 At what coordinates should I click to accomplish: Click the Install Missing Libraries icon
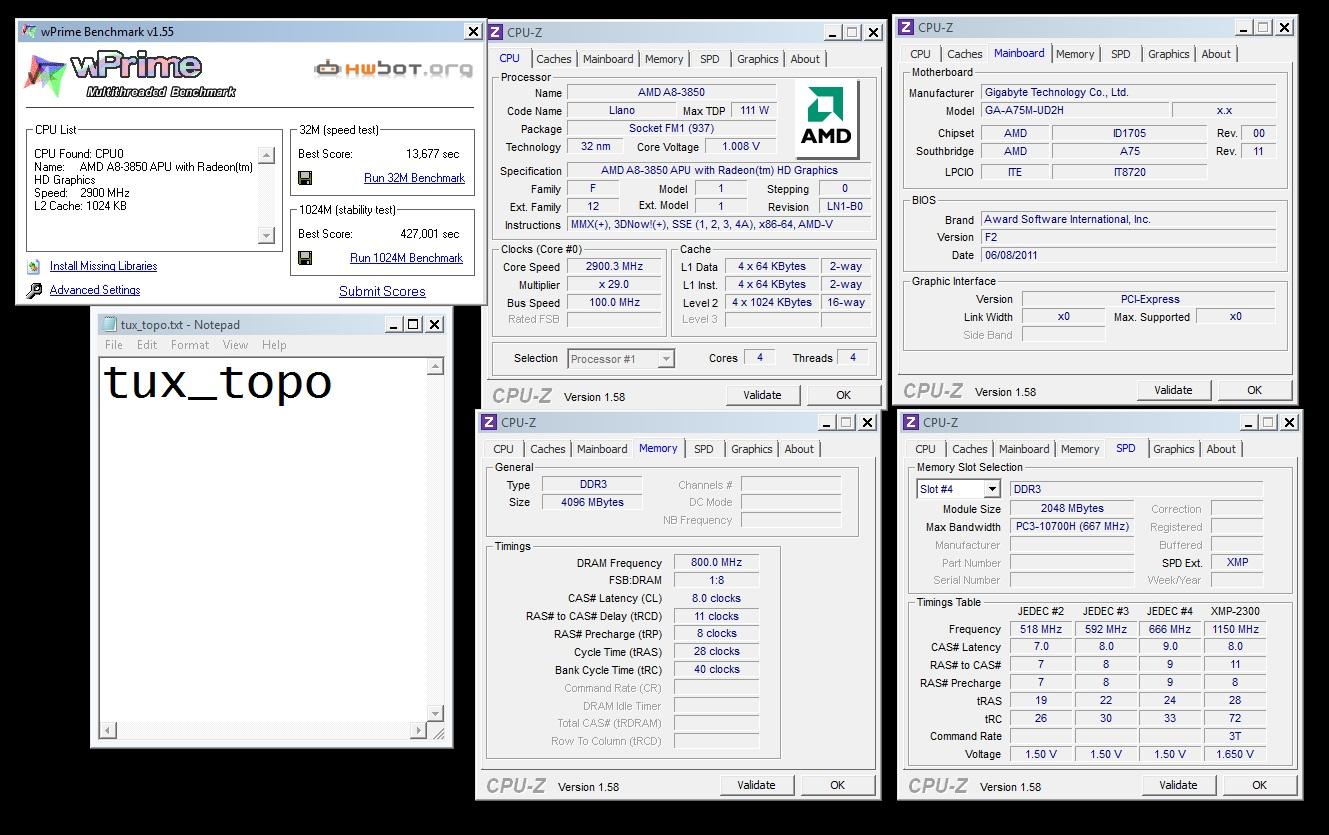tap(34, 266)
